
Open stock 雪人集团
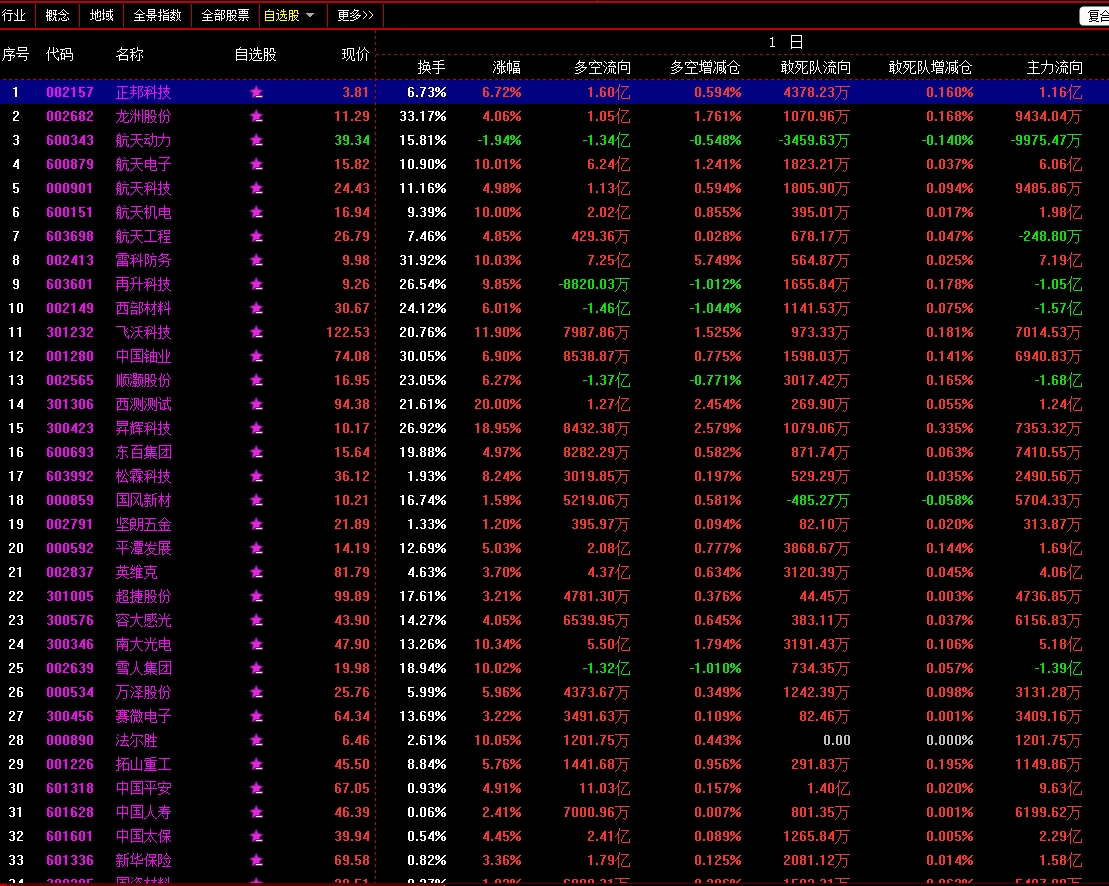(x=144, y=669)
